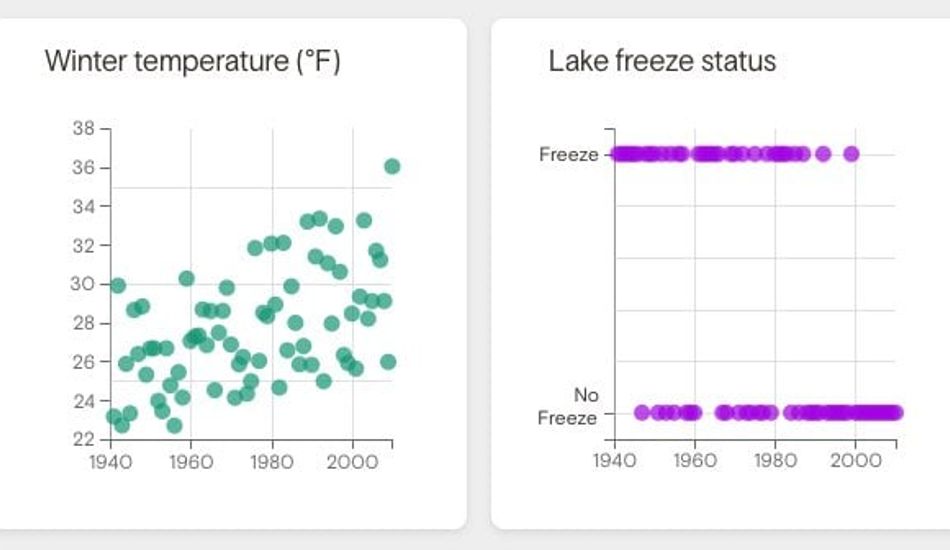The width and height of the screenshot is (950, 550).
Task: Click the 22 tick label on temperature axis
Action: click(x=83, y=439)
